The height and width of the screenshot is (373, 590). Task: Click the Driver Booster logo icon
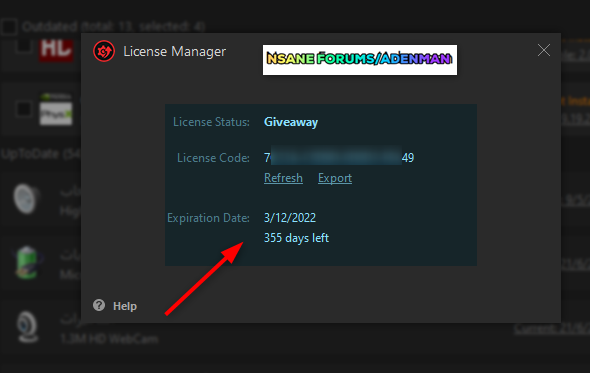coord(104,51)
